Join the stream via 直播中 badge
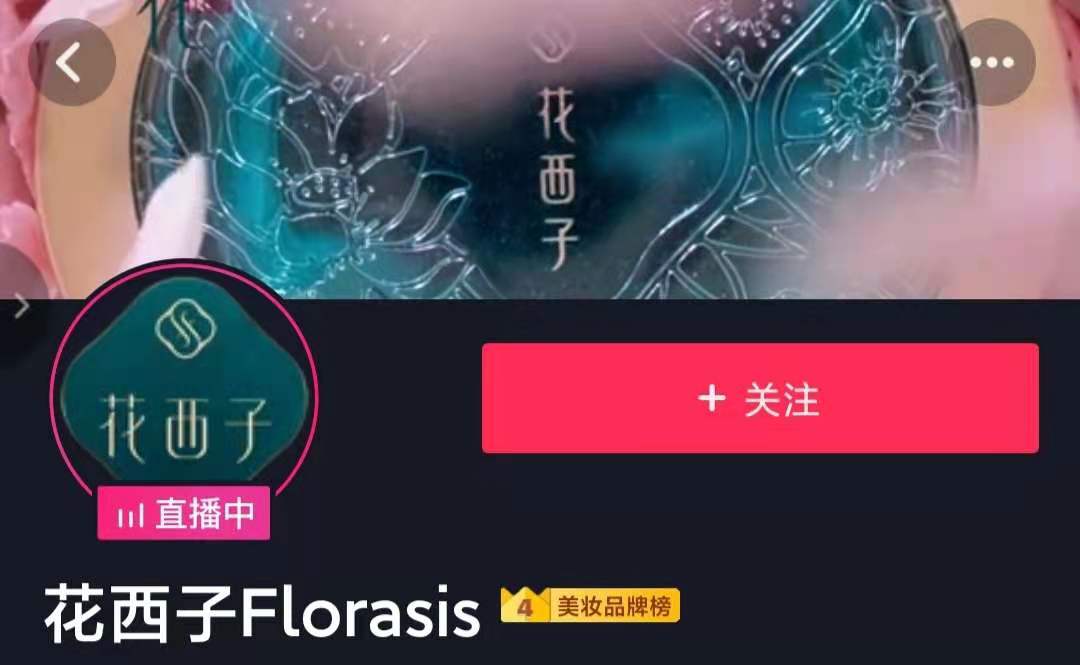 183,513
